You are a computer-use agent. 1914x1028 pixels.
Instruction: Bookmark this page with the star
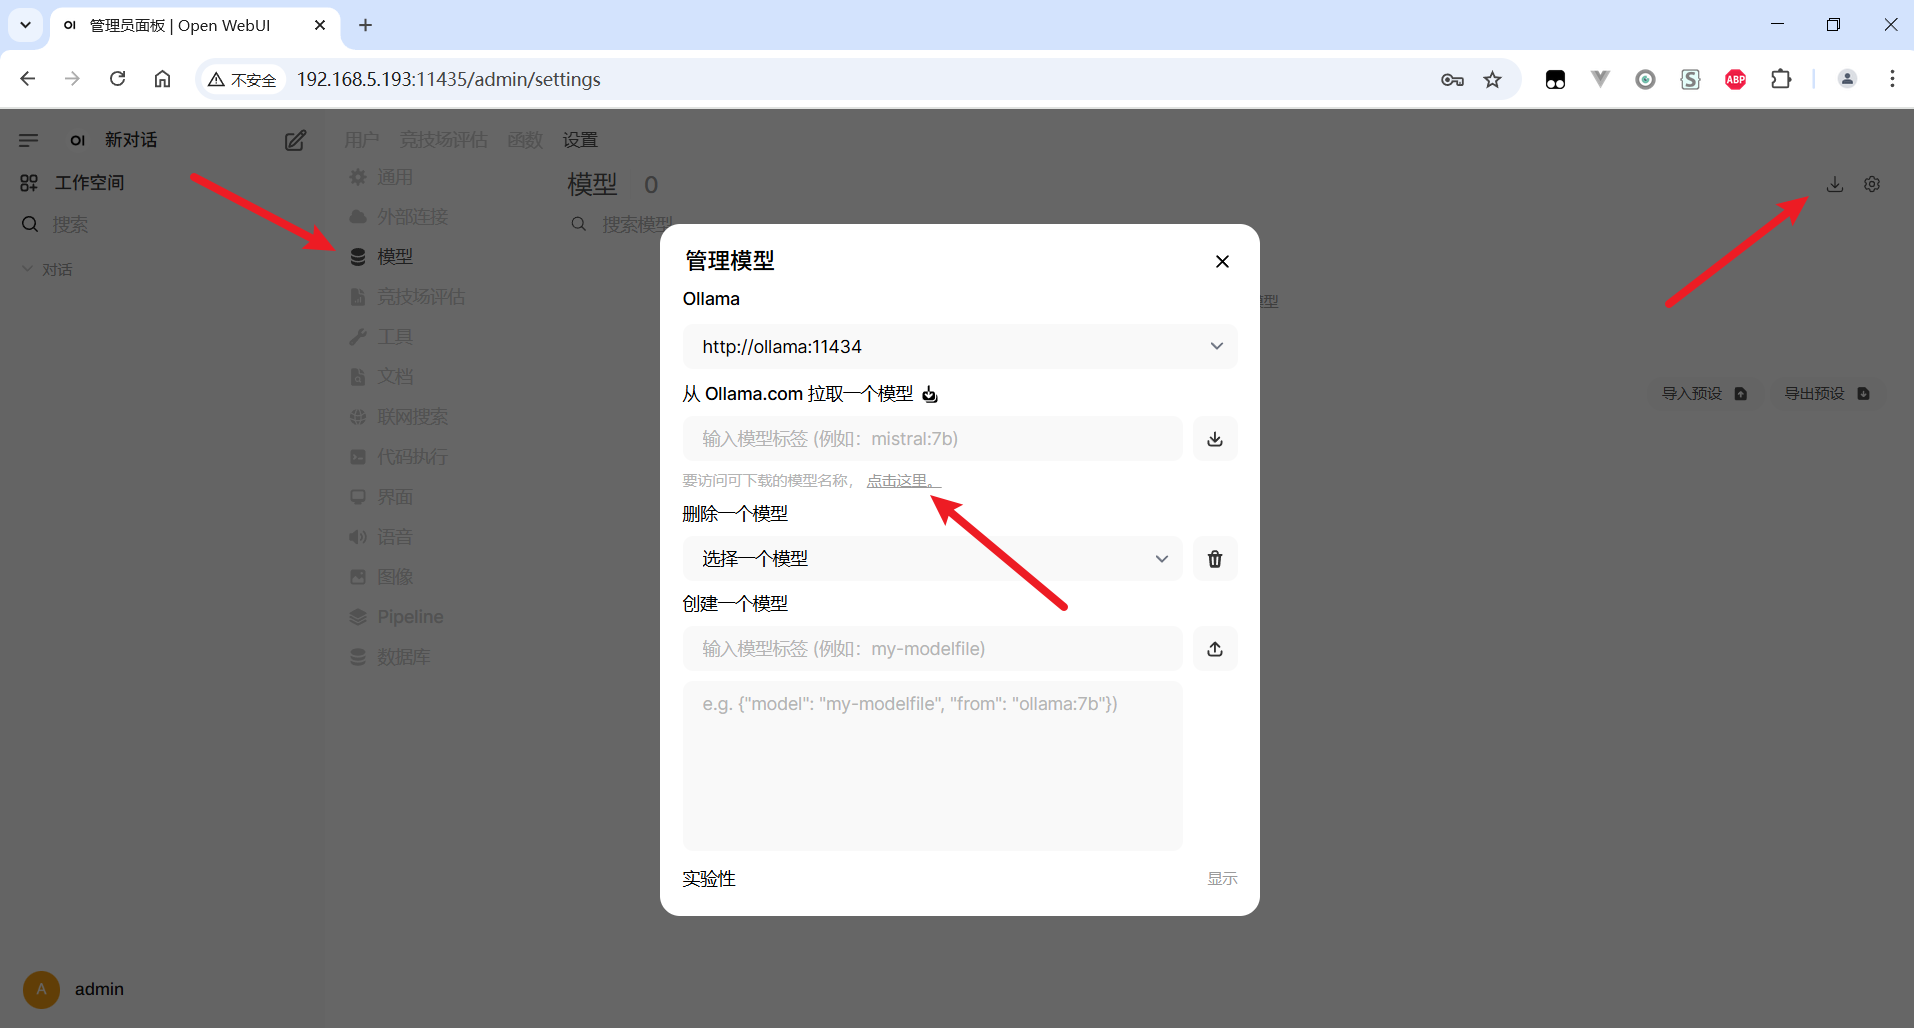1493,79
